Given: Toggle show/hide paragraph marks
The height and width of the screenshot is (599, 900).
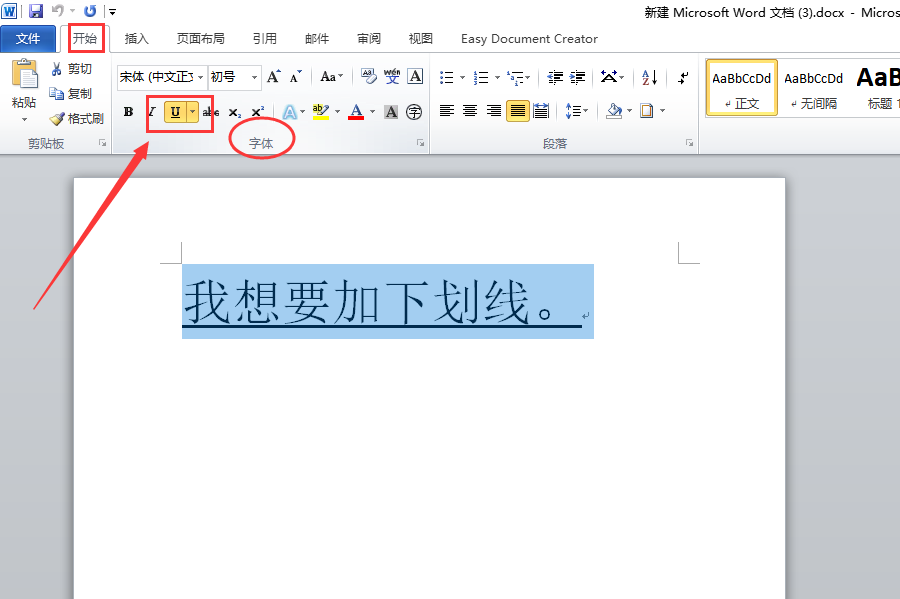Looking at the screenshot, I should pyautogui.click(x=684, y=78).
